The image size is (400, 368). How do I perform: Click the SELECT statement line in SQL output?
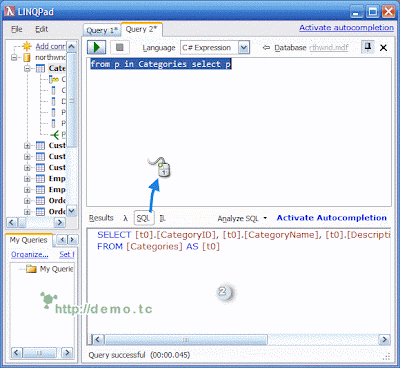coord(243,235)
